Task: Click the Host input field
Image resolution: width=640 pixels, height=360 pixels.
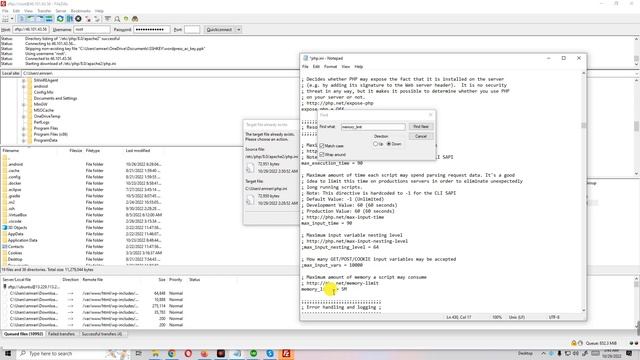Action: point(31,30)
